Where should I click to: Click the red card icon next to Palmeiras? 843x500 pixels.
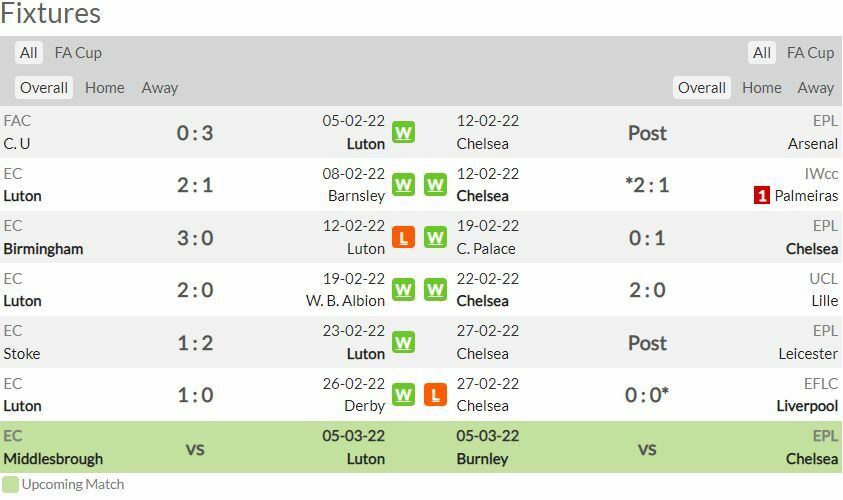coord(762,195)
